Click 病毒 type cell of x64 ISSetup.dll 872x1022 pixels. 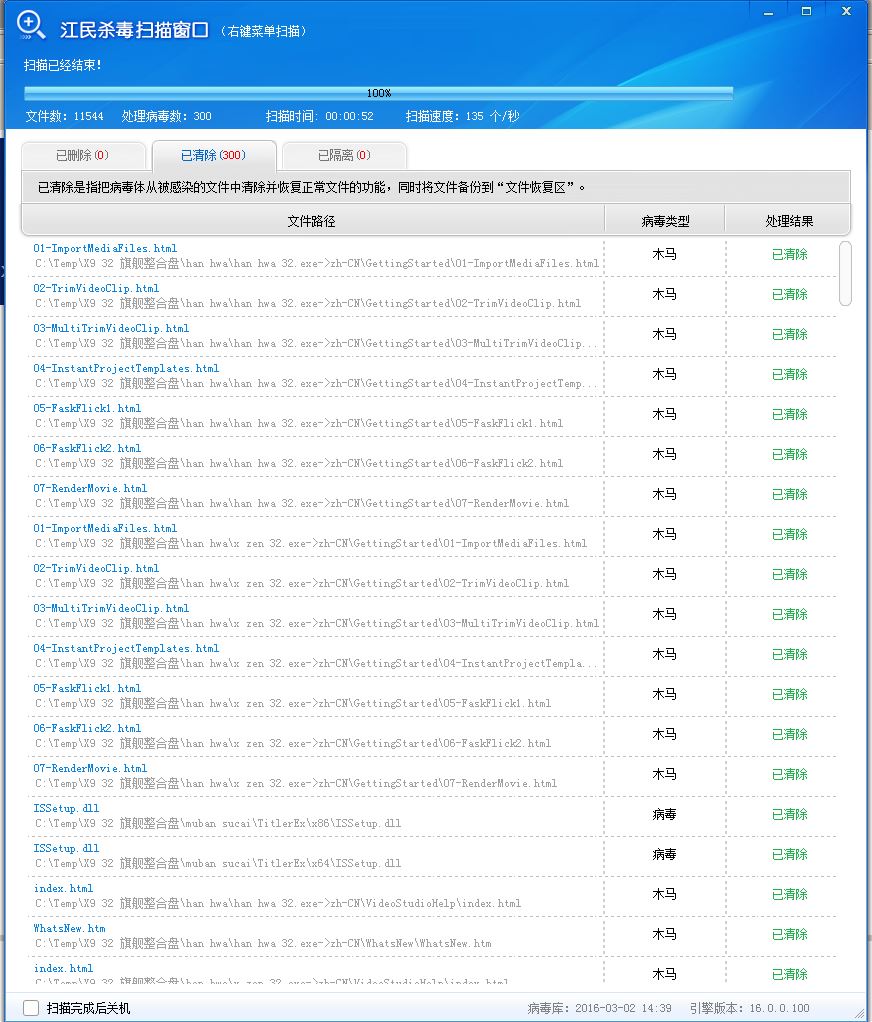click(664, 854)
